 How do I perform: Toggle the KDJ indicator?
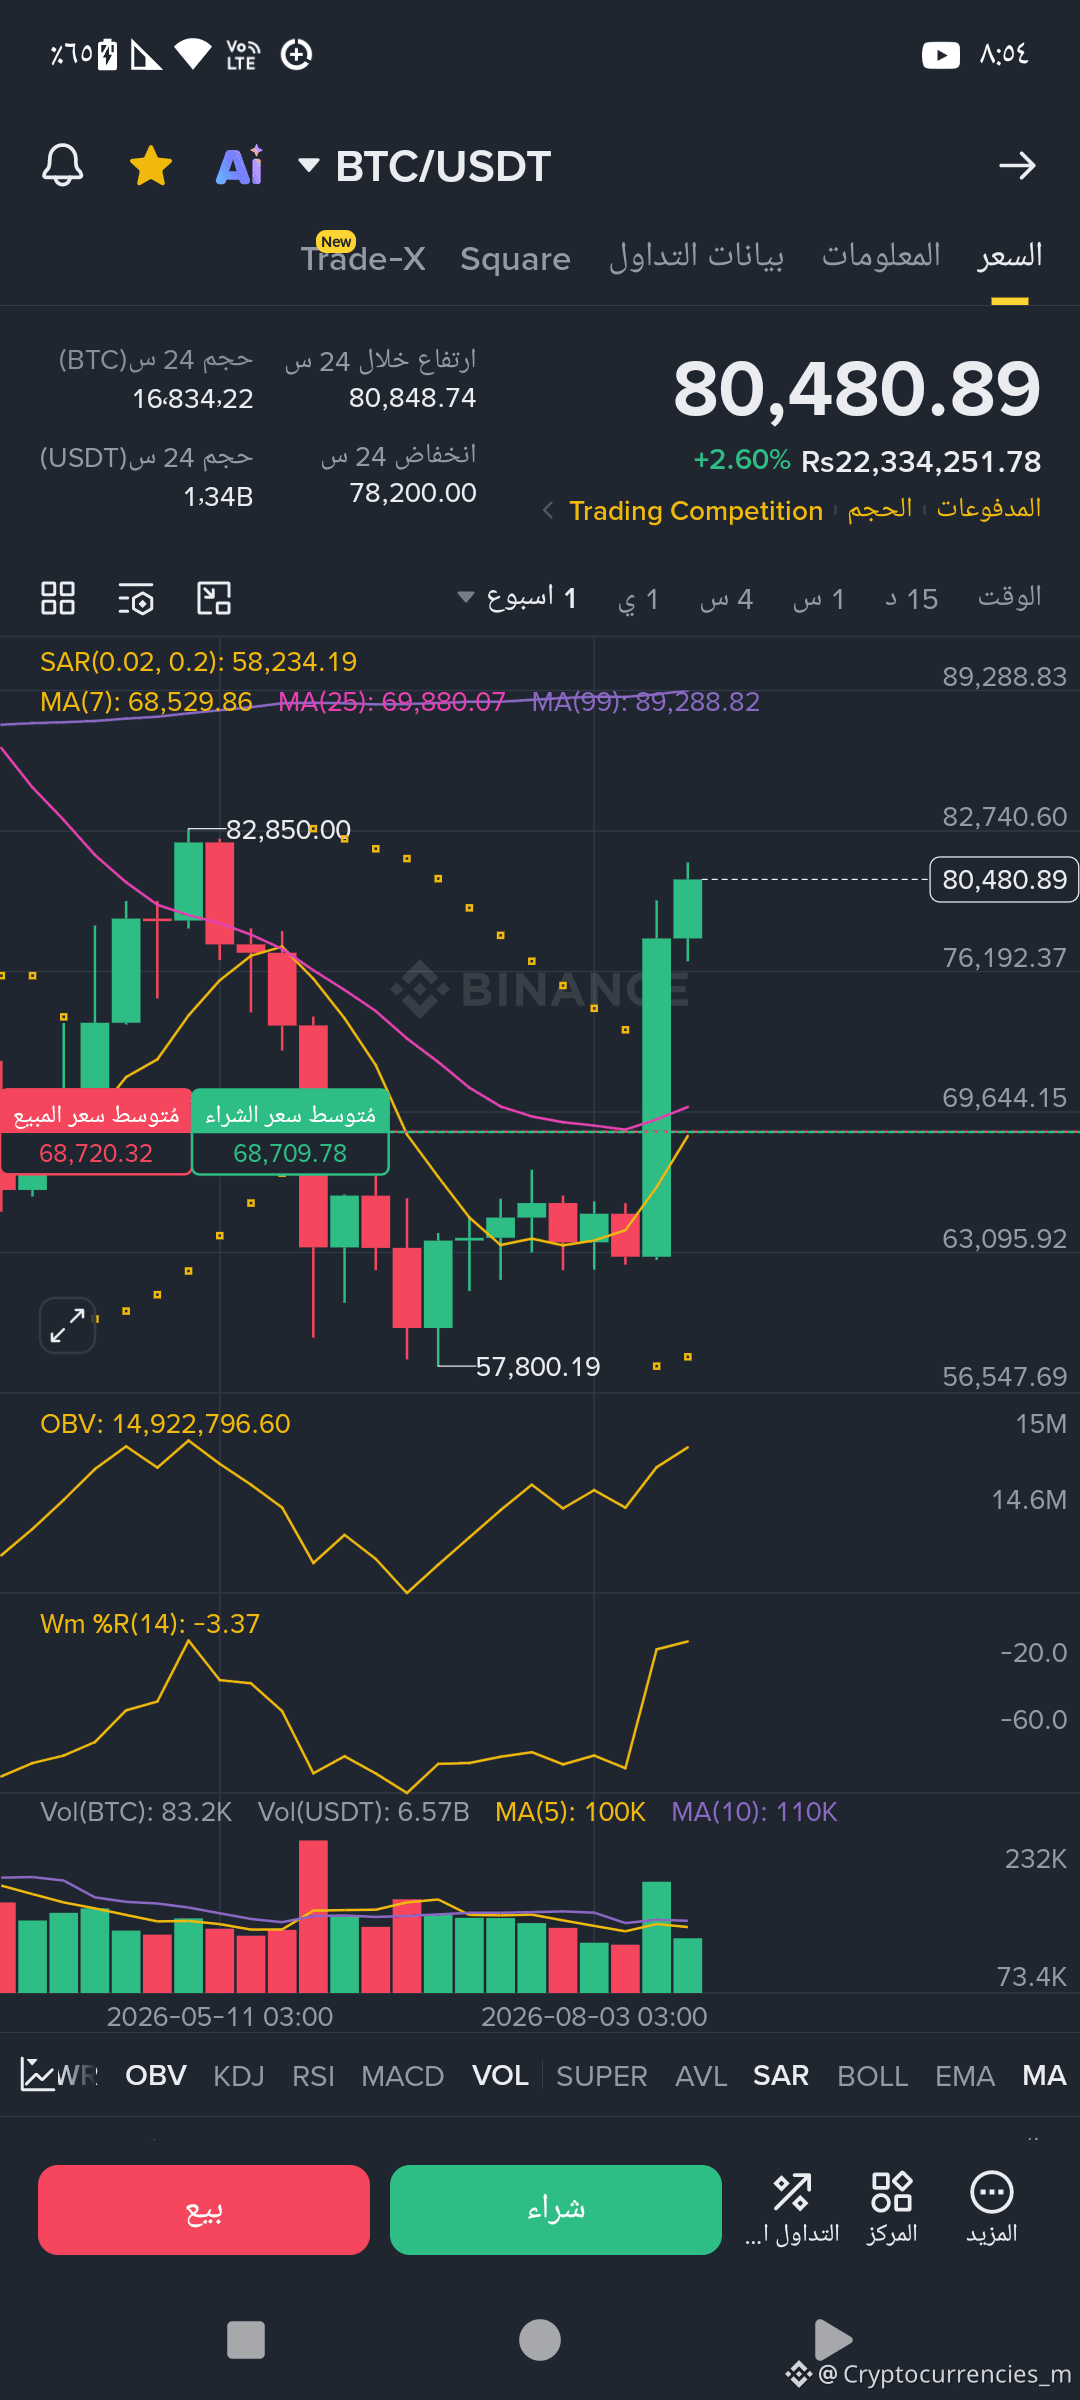[x=239, y=2076]
